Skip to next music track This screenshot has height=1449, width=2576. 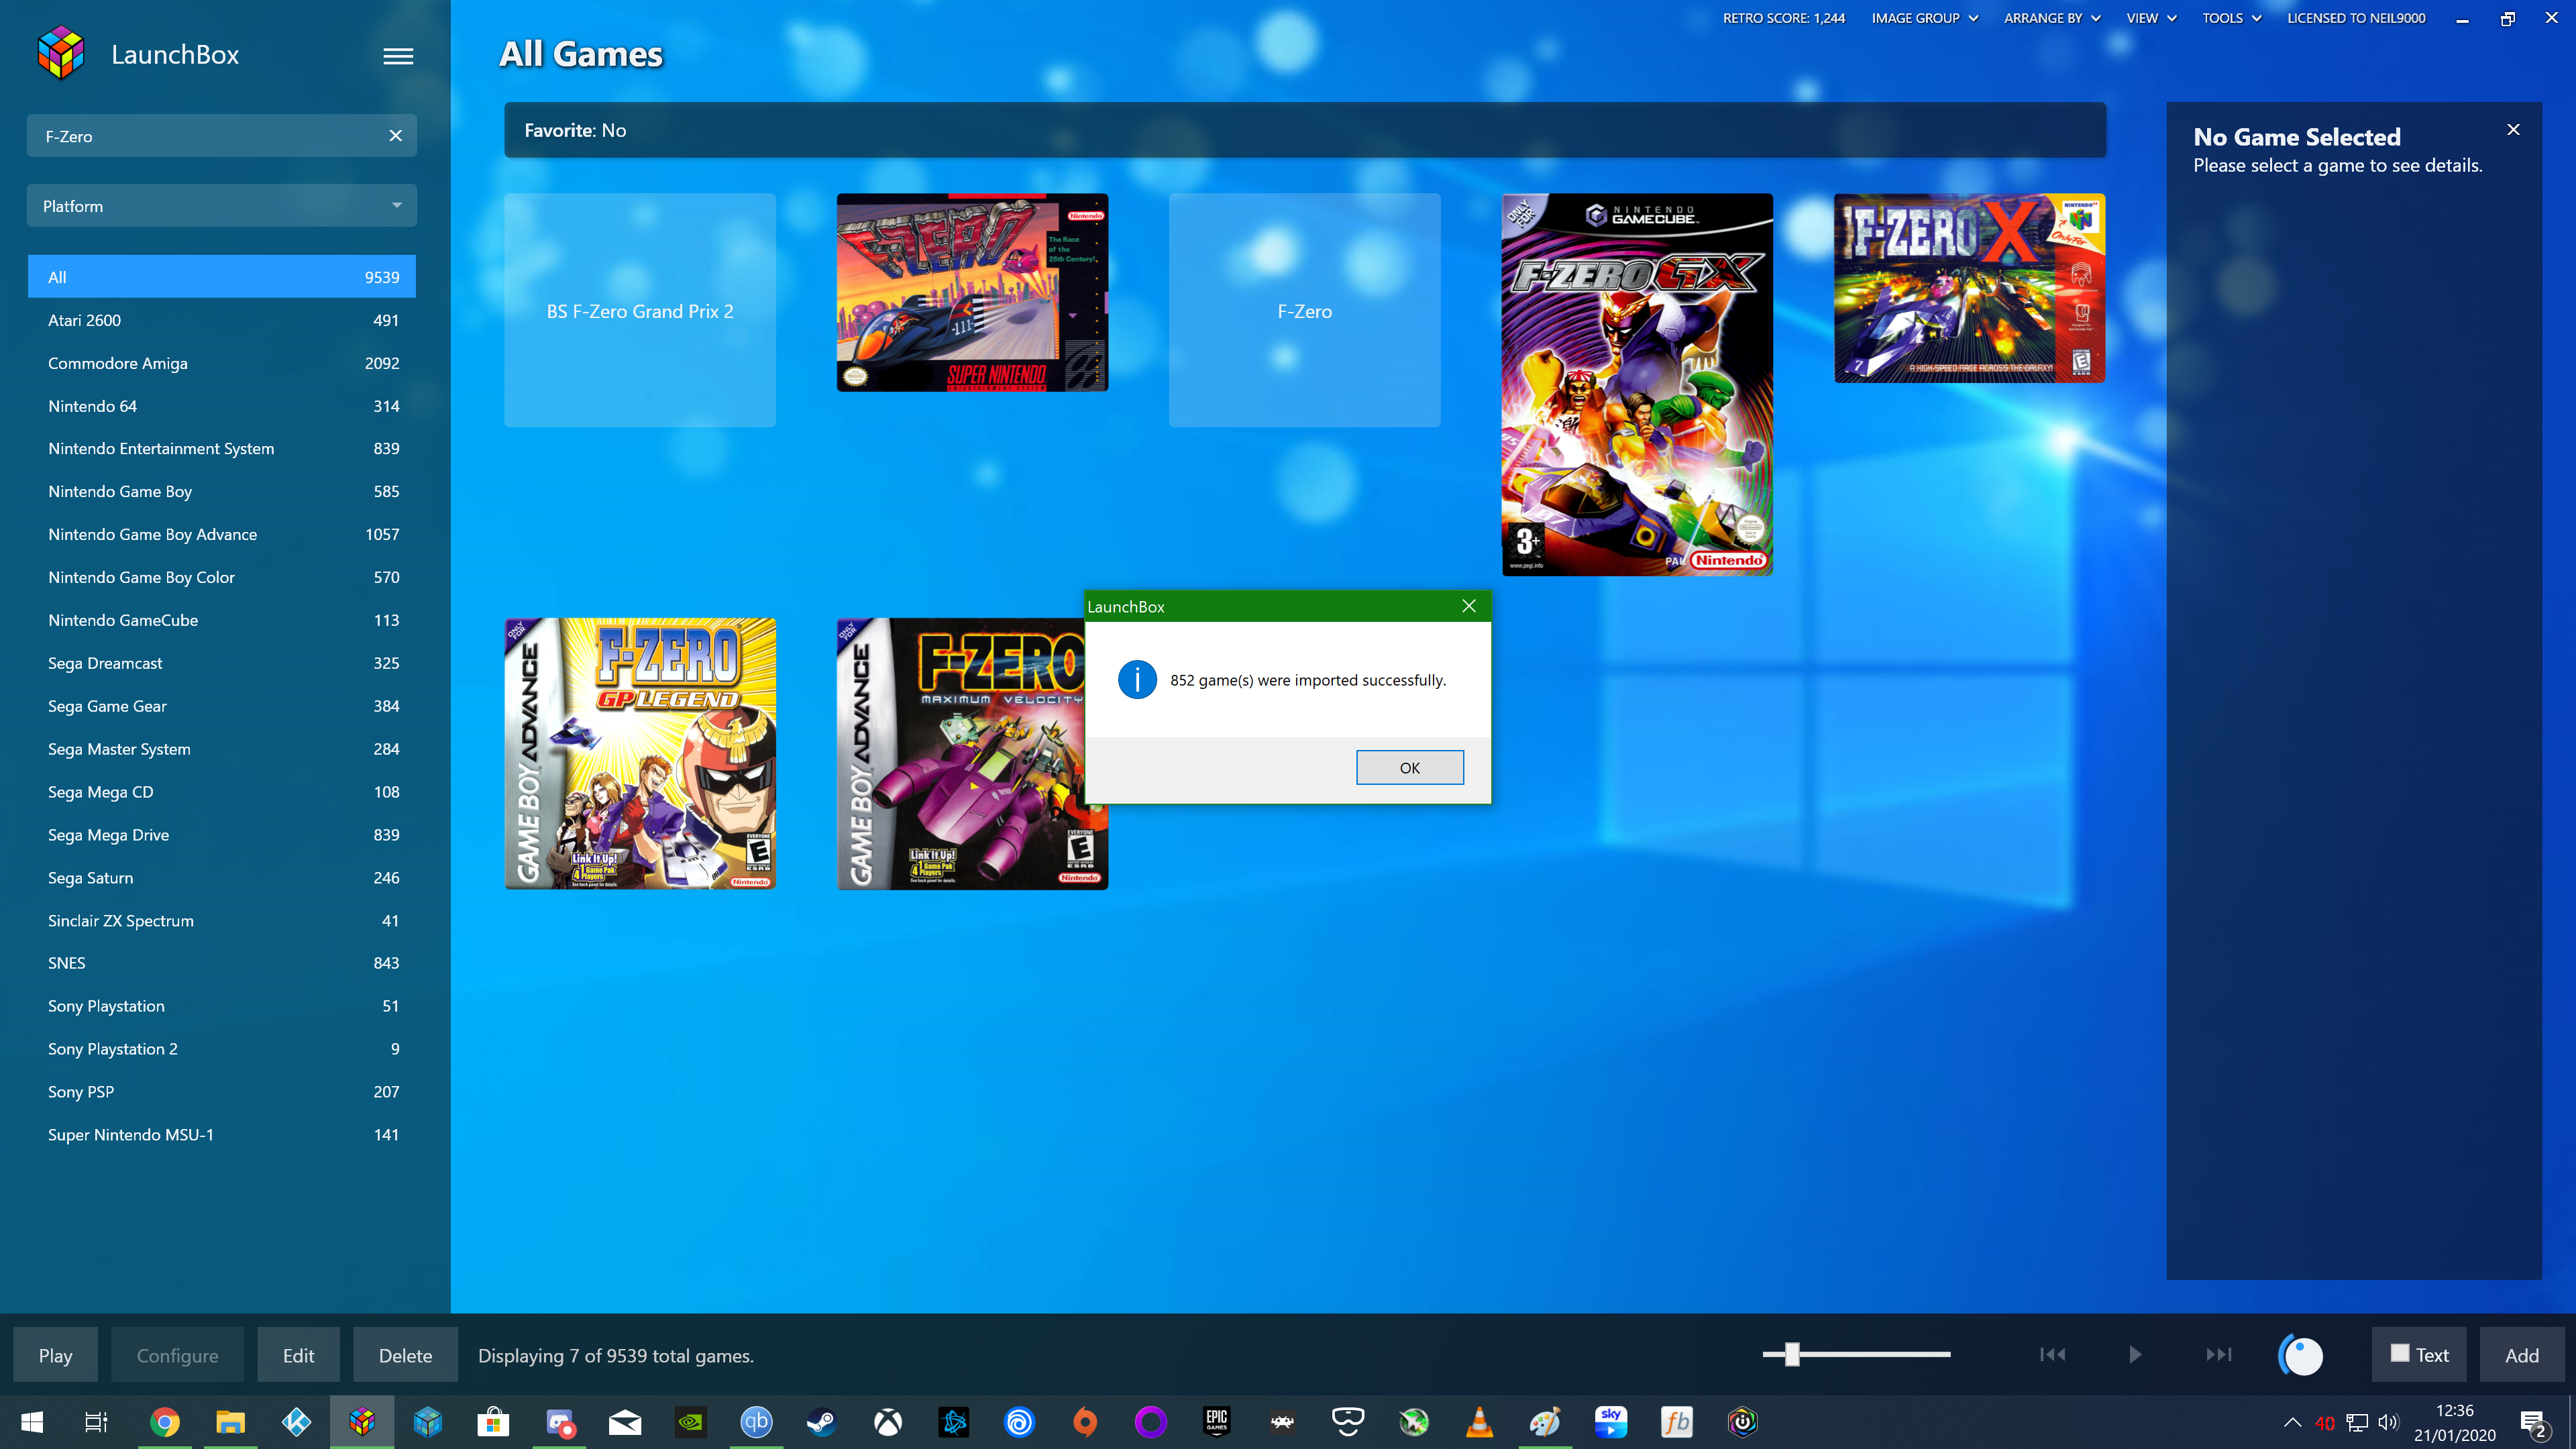pyautogui.click(x=2219, y=1354)
